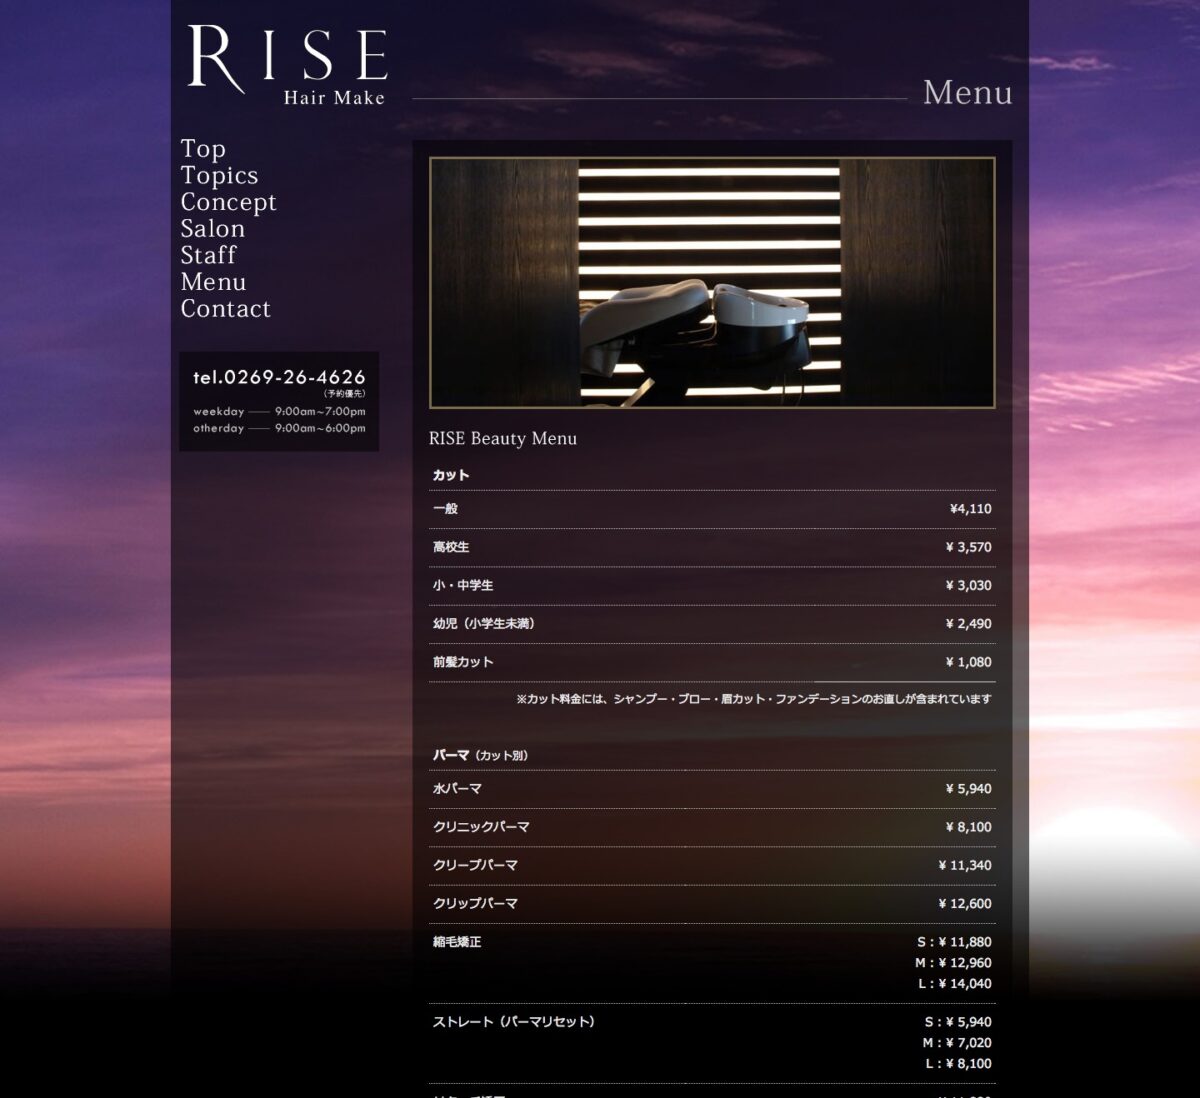1200x1098 pixels.
Task: Click Menu in the left navigation
Action: [213, 283]
